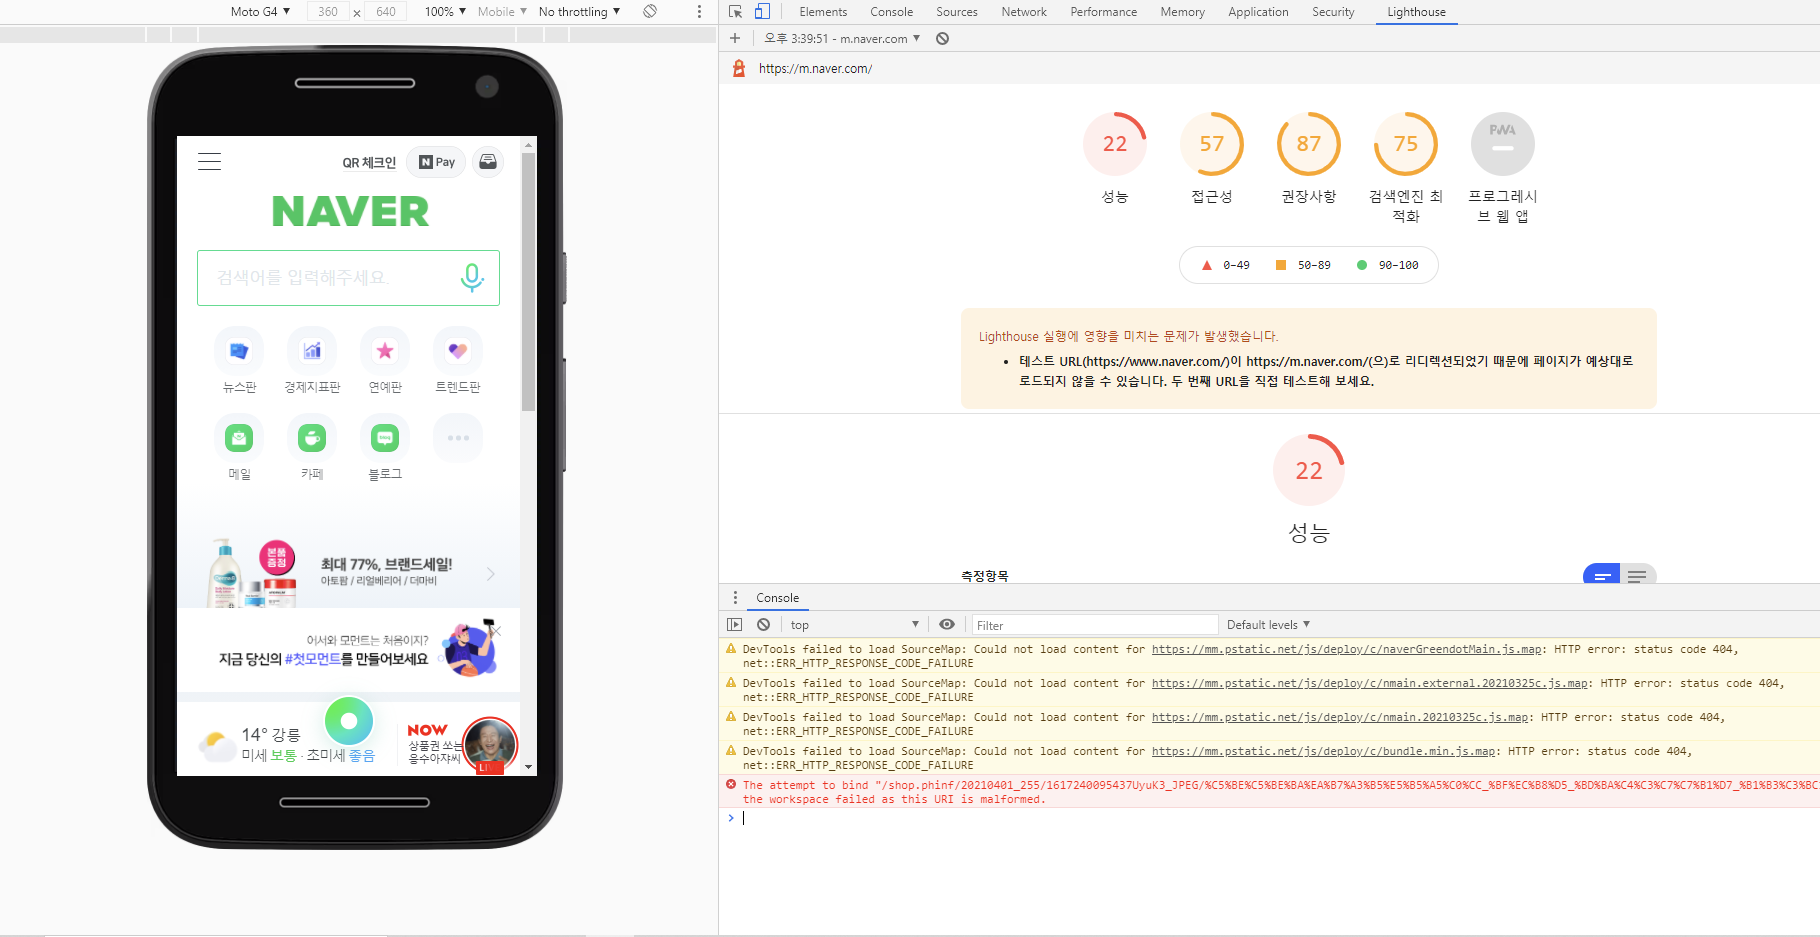1820x937 pixels.
Task: Switch to the Elements tab
Action: 823,12
